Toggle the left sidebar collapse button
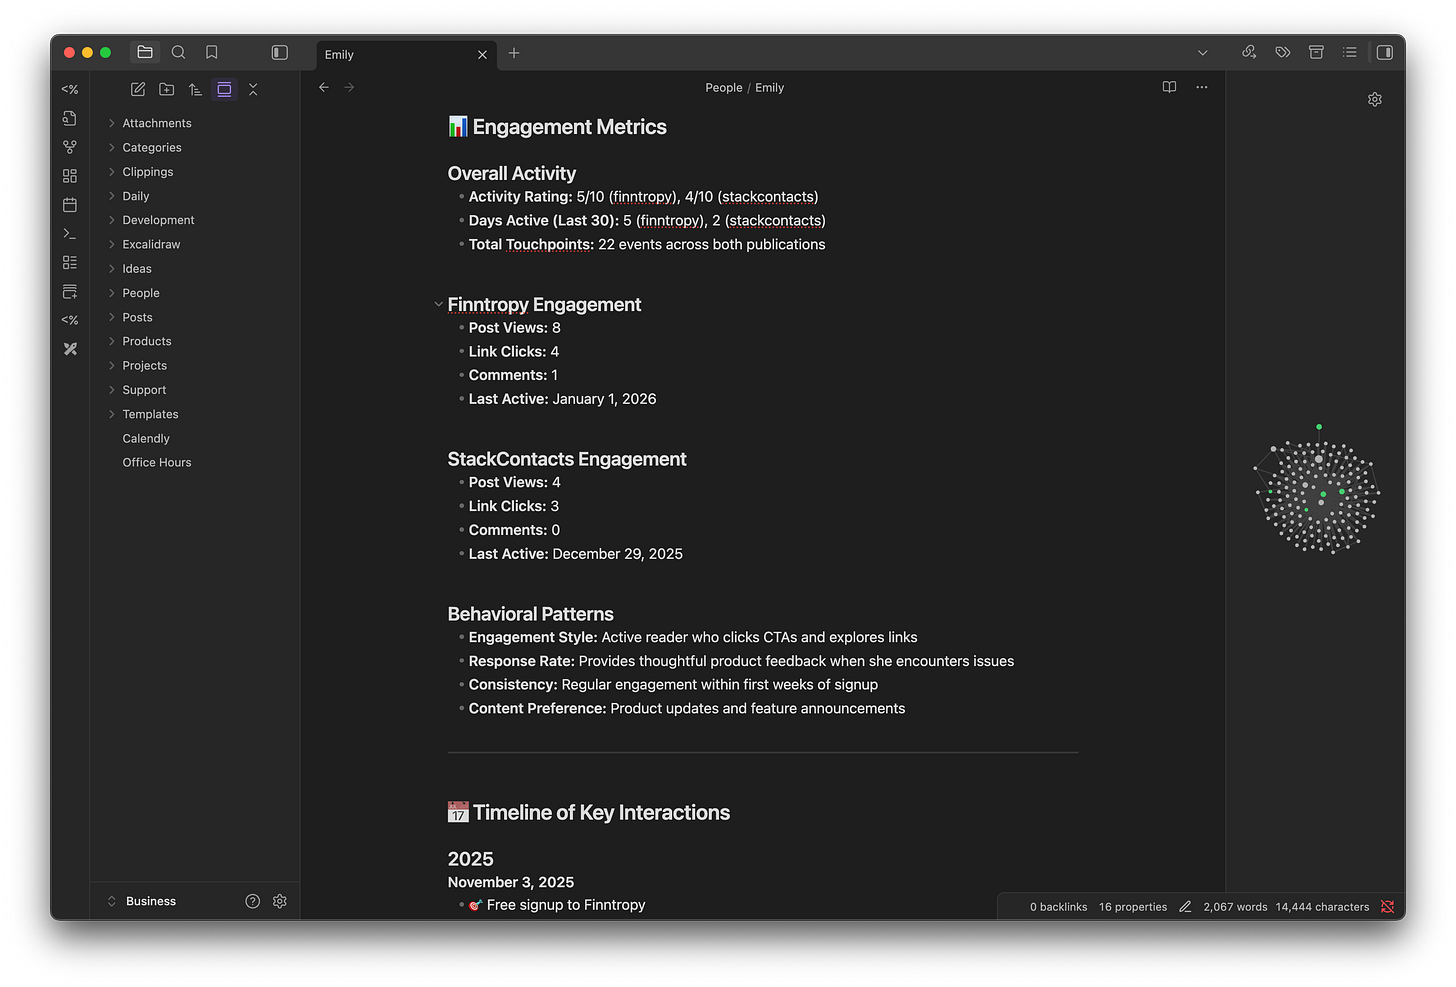Image resolution: width=1456 pixels, height=987 pixels. coord(280,52)
